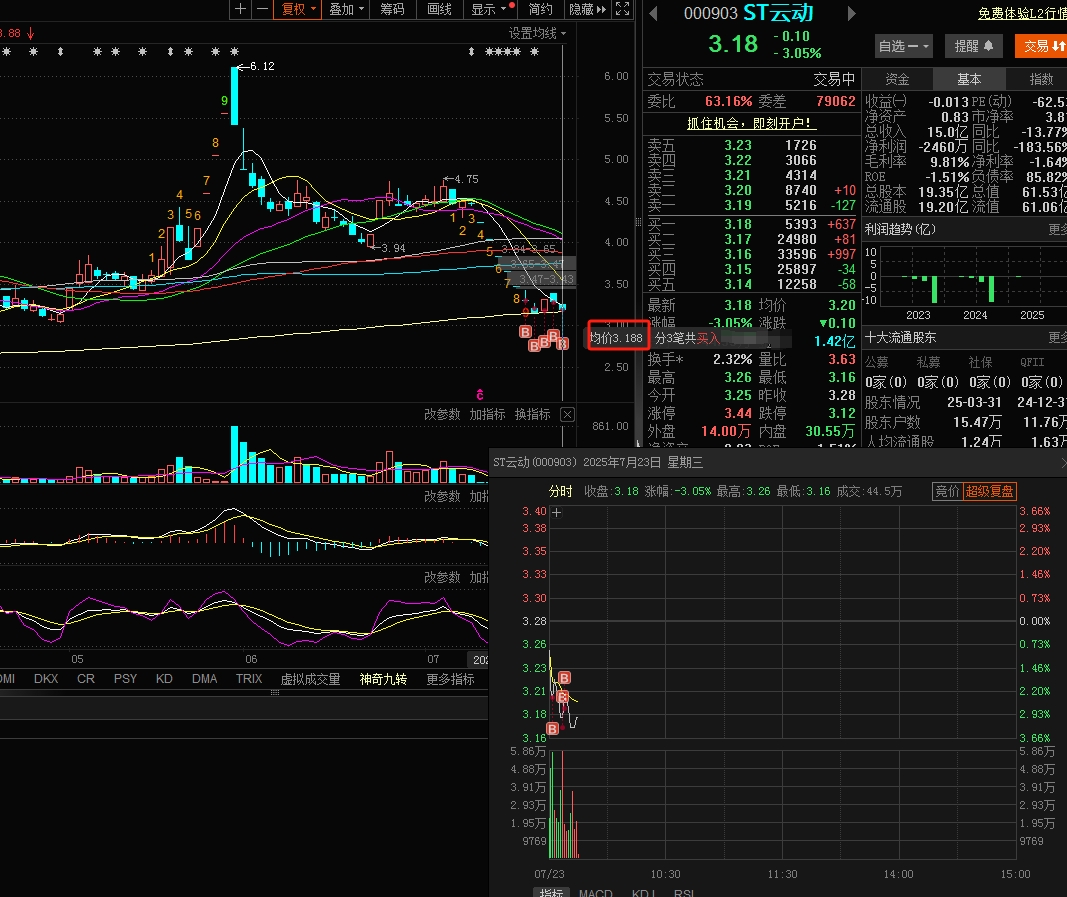This screenshot has width=1067, height=897.
Task: Click 更多 next to 利润趋势
Action: pyautogui.click(x=1057, y=229)
